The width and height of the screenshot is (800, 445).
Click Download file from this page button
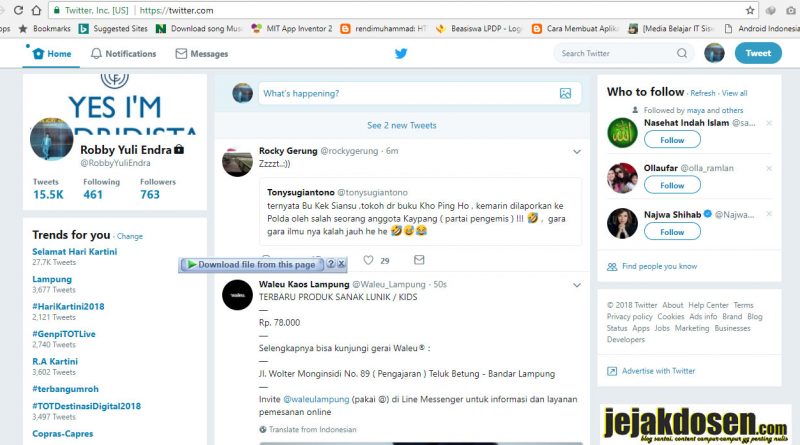[x=252, y=264]
